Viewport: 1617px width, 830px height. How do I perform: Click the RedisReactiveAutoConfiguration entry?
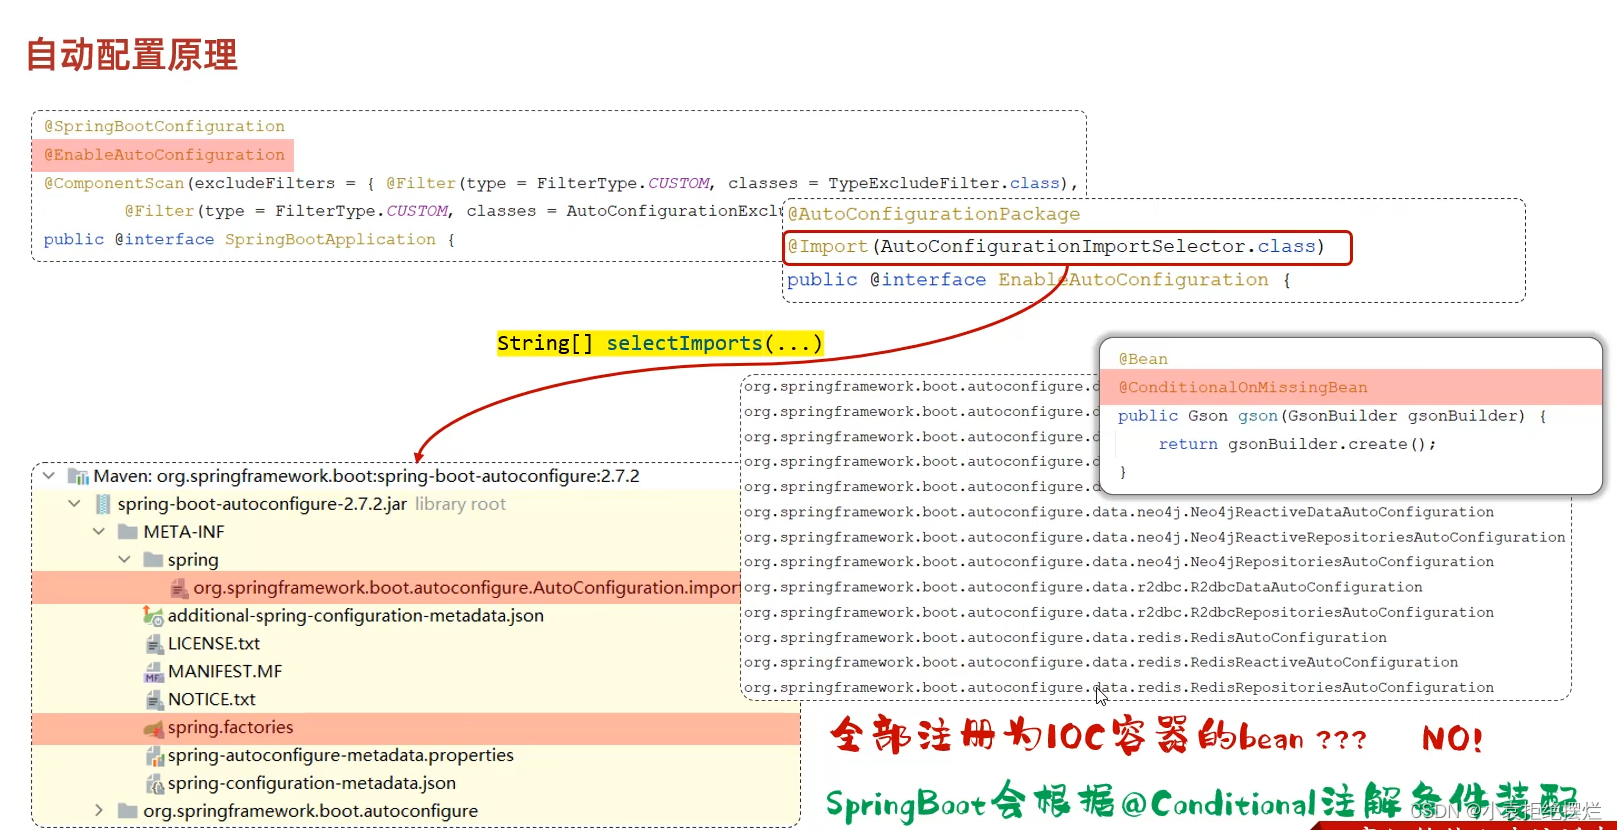1101,662
